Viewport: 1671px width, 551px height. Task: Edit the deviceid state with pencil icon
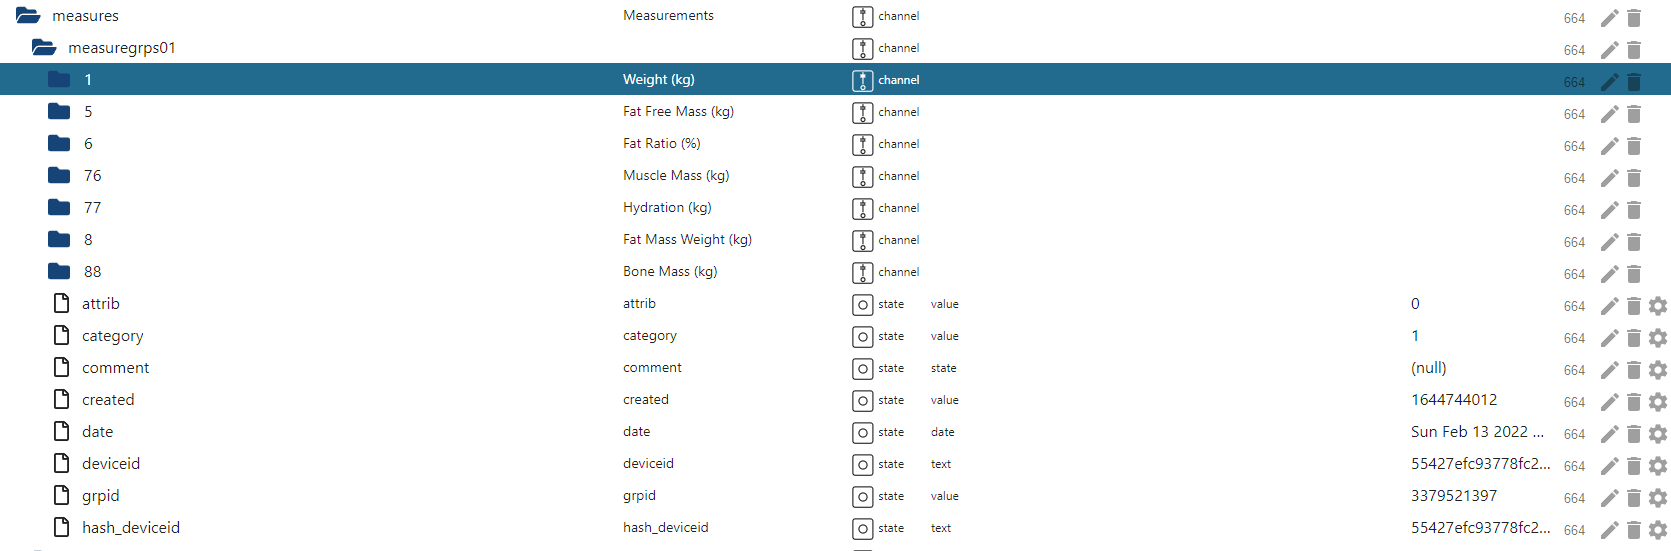pos(1609,466)
